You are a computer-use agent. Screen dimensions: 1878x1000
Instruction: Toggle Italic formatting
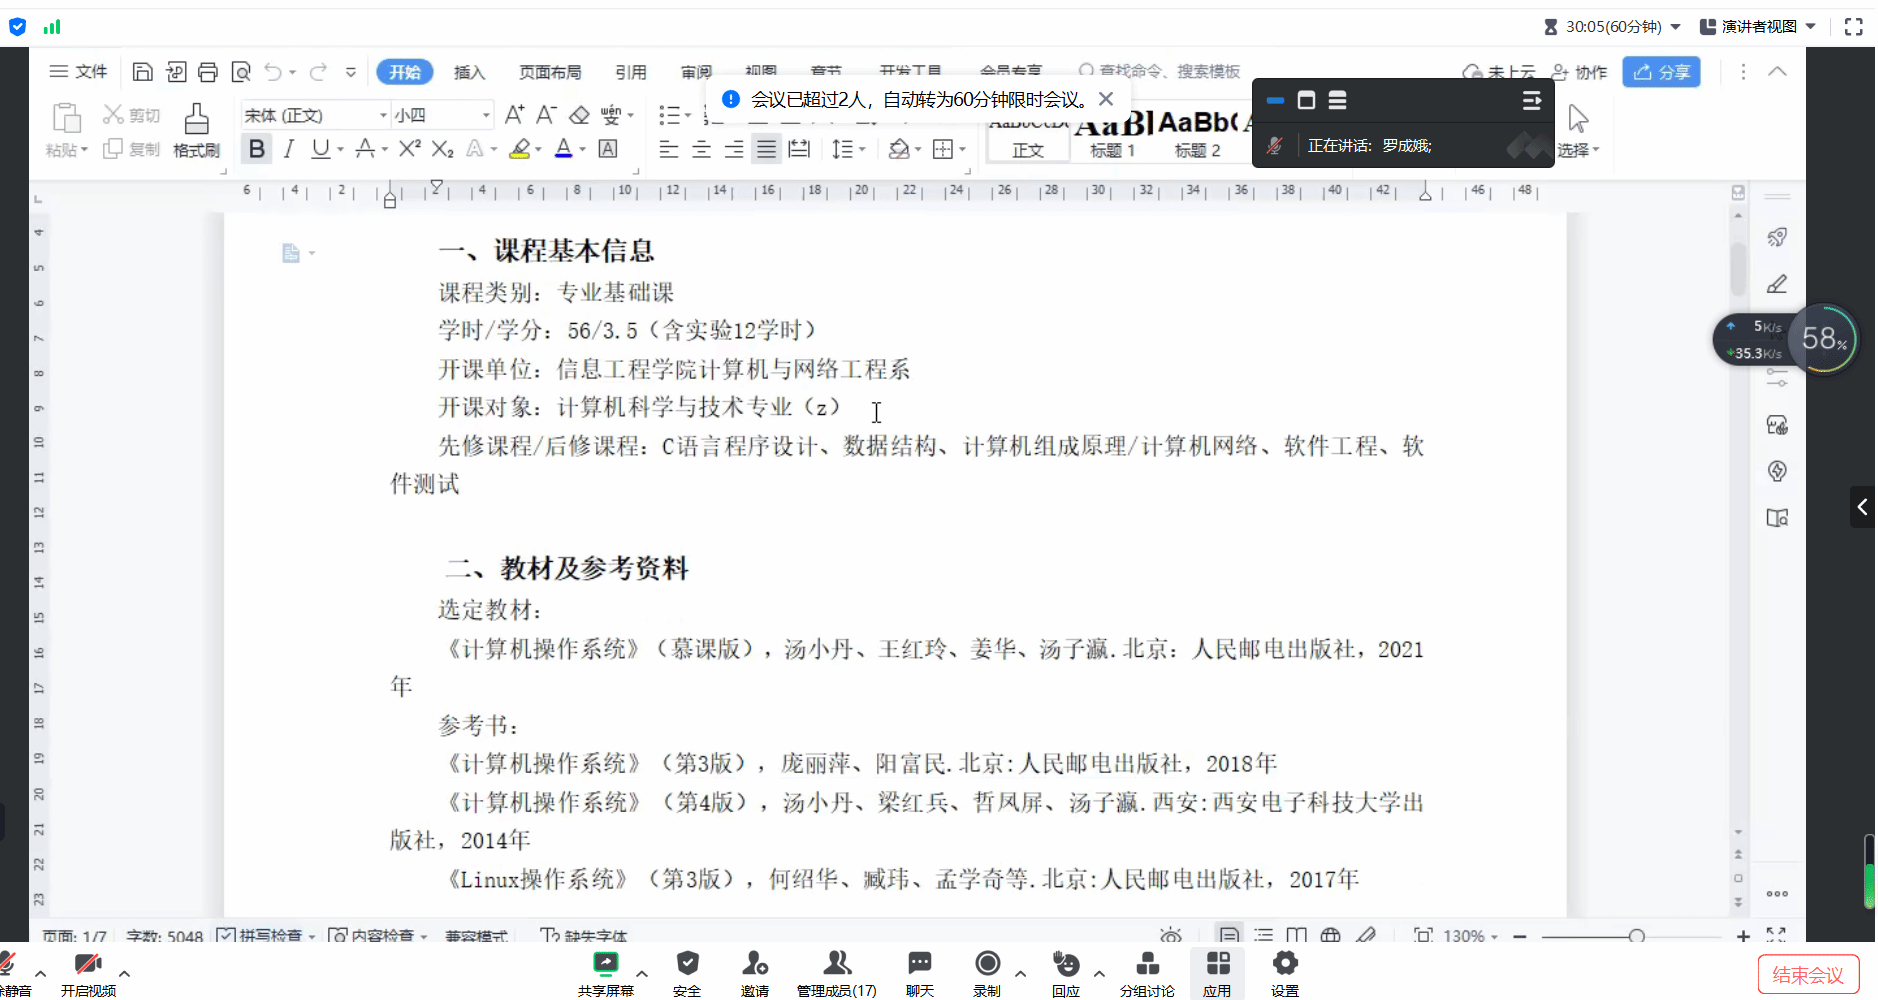coord(289,149)
